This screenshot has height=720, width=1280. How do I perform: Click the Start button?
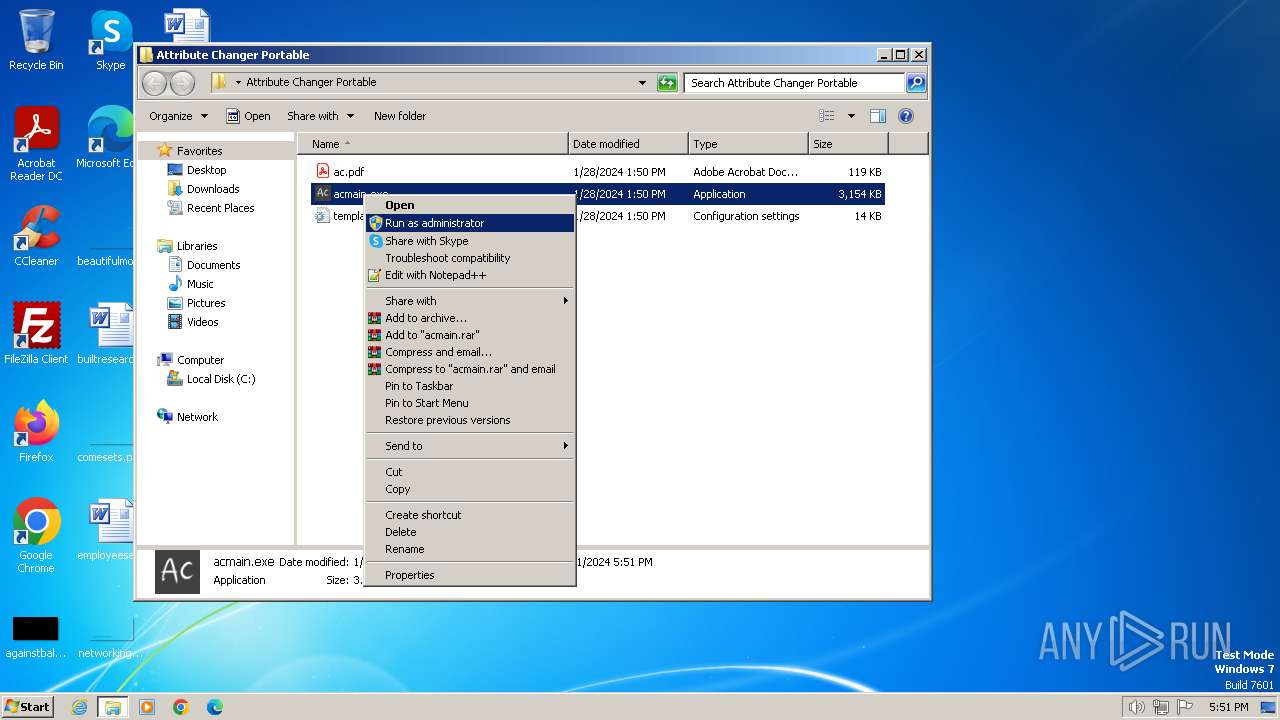28,707
